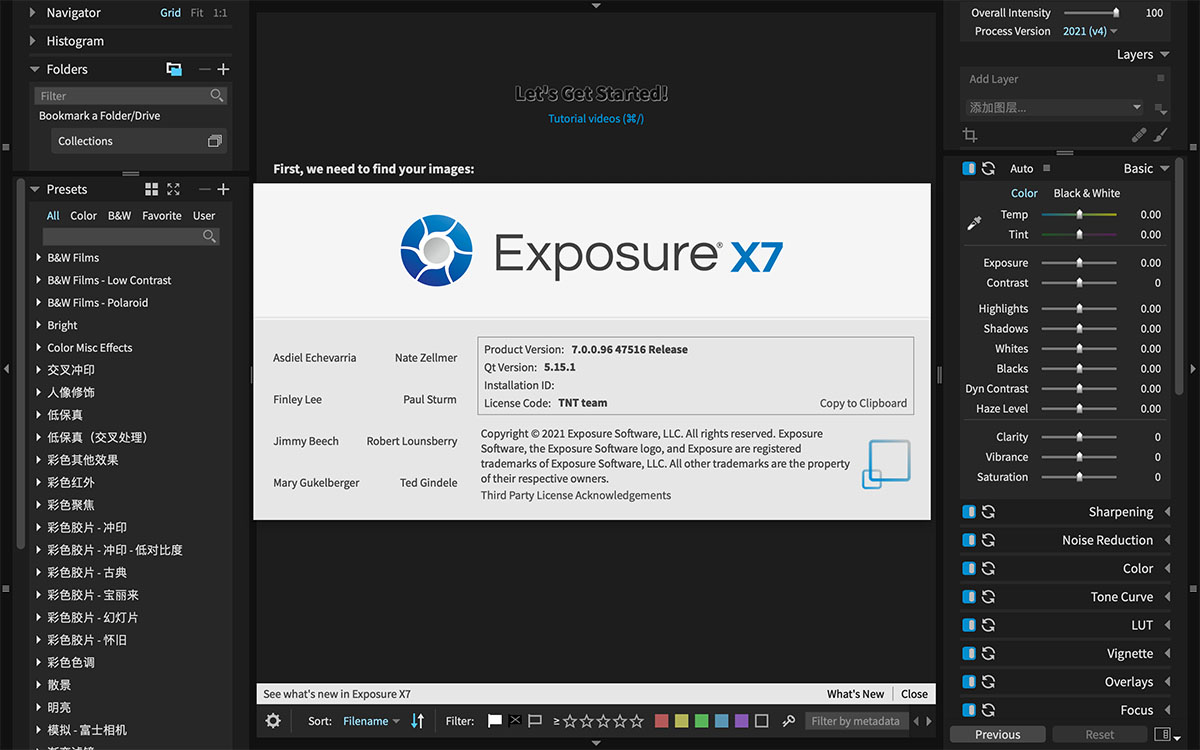Viewport: 1200px width, 750px height.
Task: Click the folder navigation icon in Folders
Action: [x=174, y=69]
